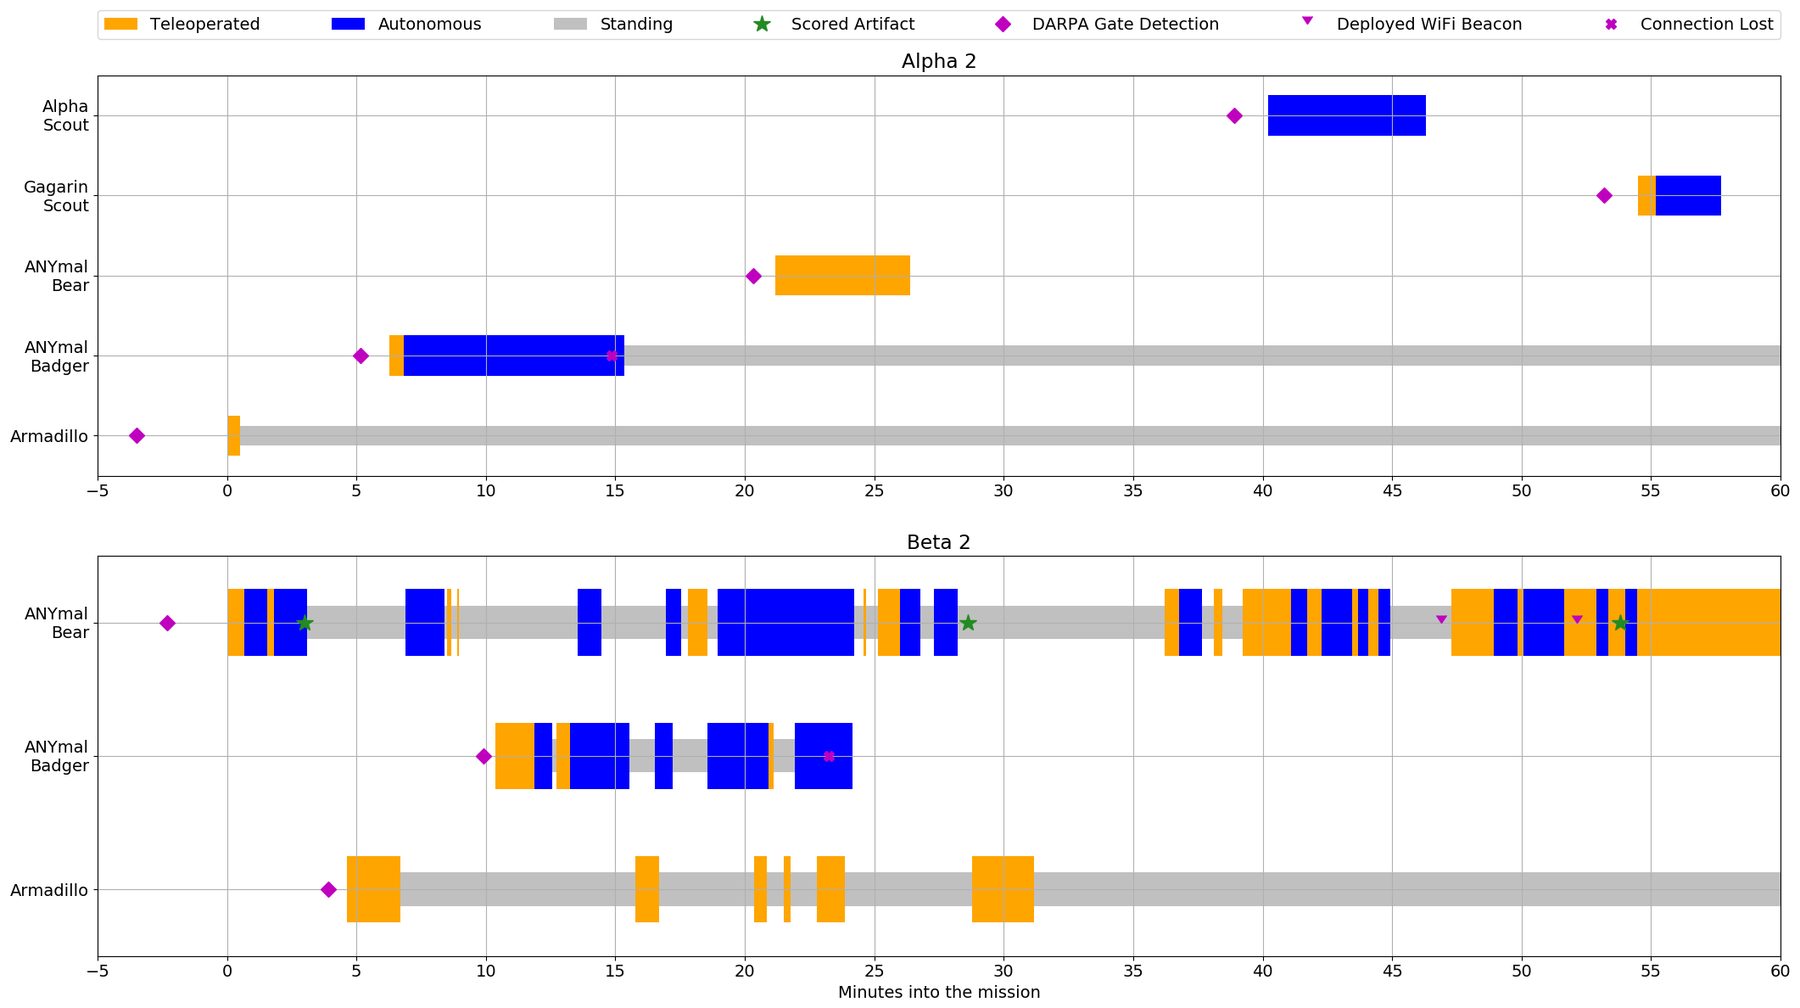Click the 'Teleoperated' legend label

pyautogui.click(x=205, y=24)
